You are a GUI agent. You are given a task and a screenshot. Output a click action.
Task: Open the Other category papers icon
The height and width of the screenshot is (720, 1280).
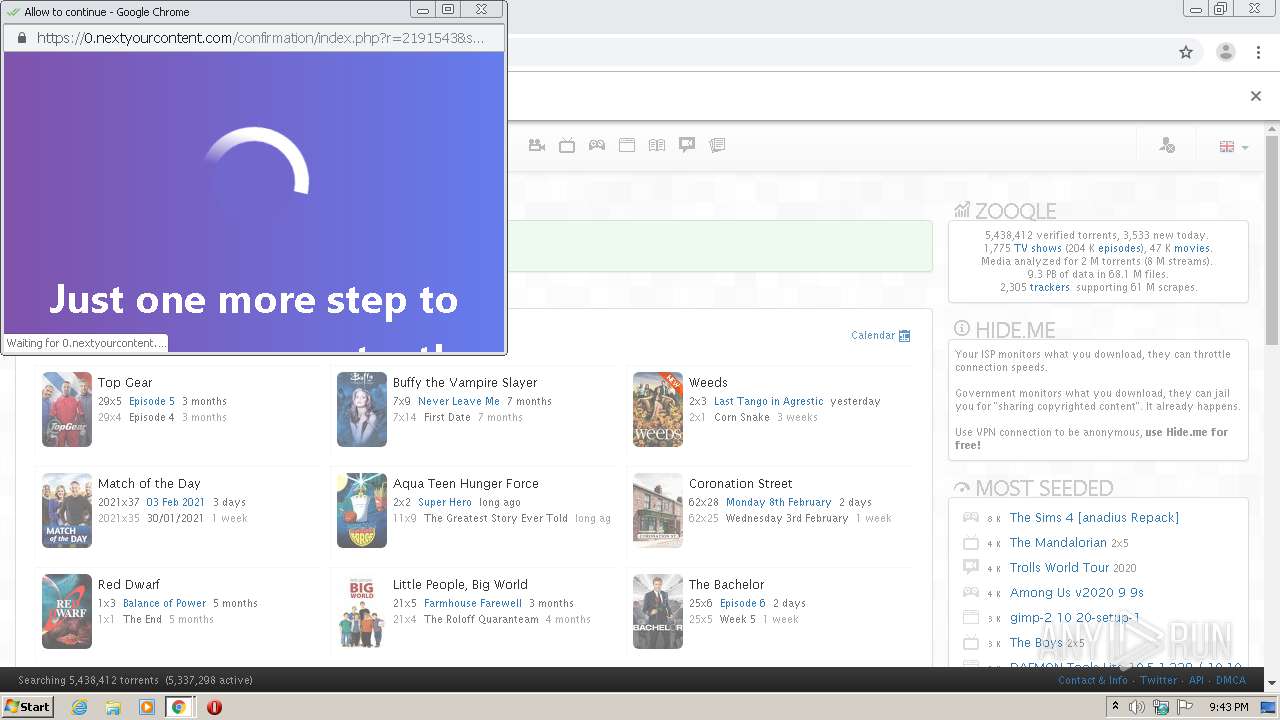717,145
